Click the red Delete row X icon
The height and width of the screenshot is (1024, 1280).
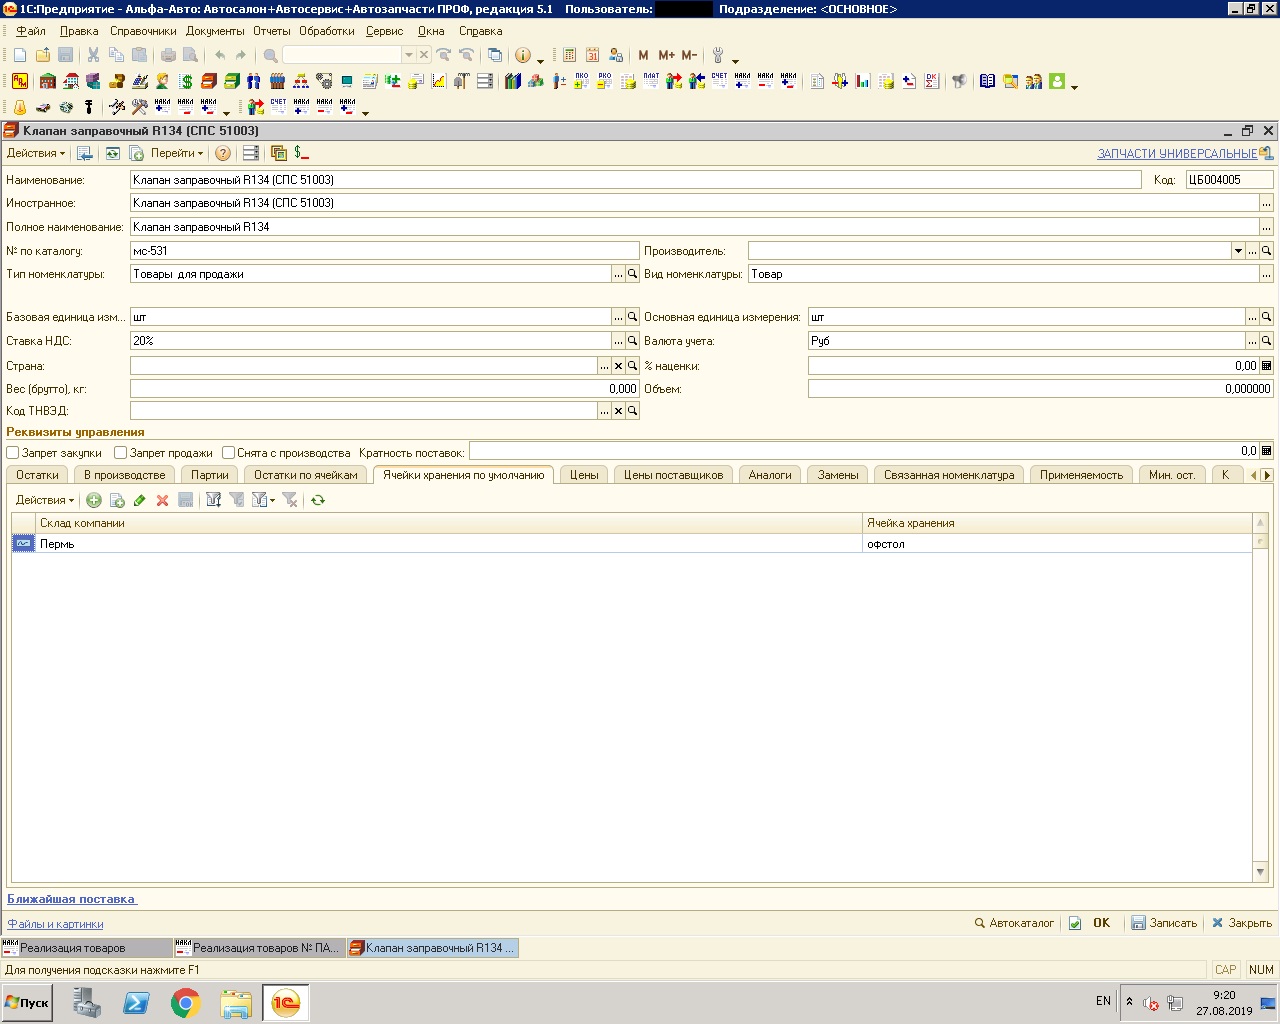pyautogui.click(x=162, y=500)
